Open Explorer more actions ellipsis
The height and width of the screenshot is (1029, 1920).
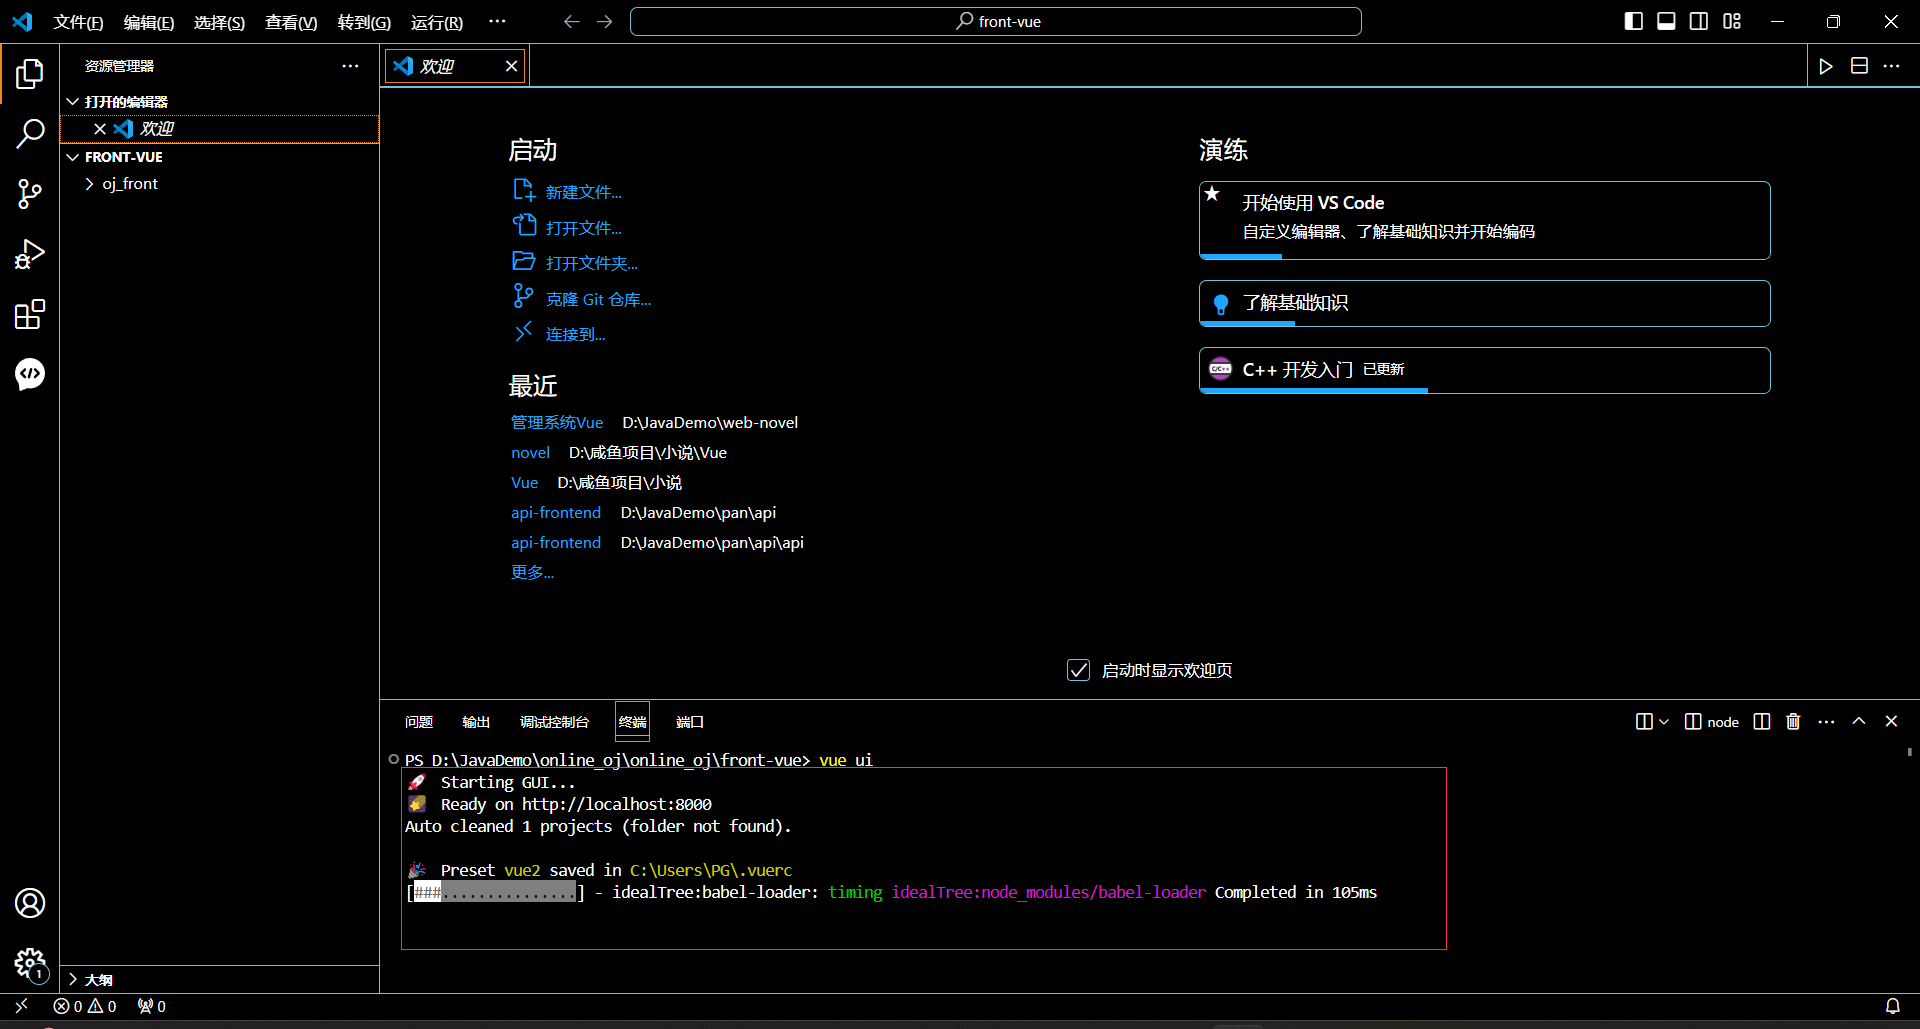pyautogui.click(x=350, y=66)
